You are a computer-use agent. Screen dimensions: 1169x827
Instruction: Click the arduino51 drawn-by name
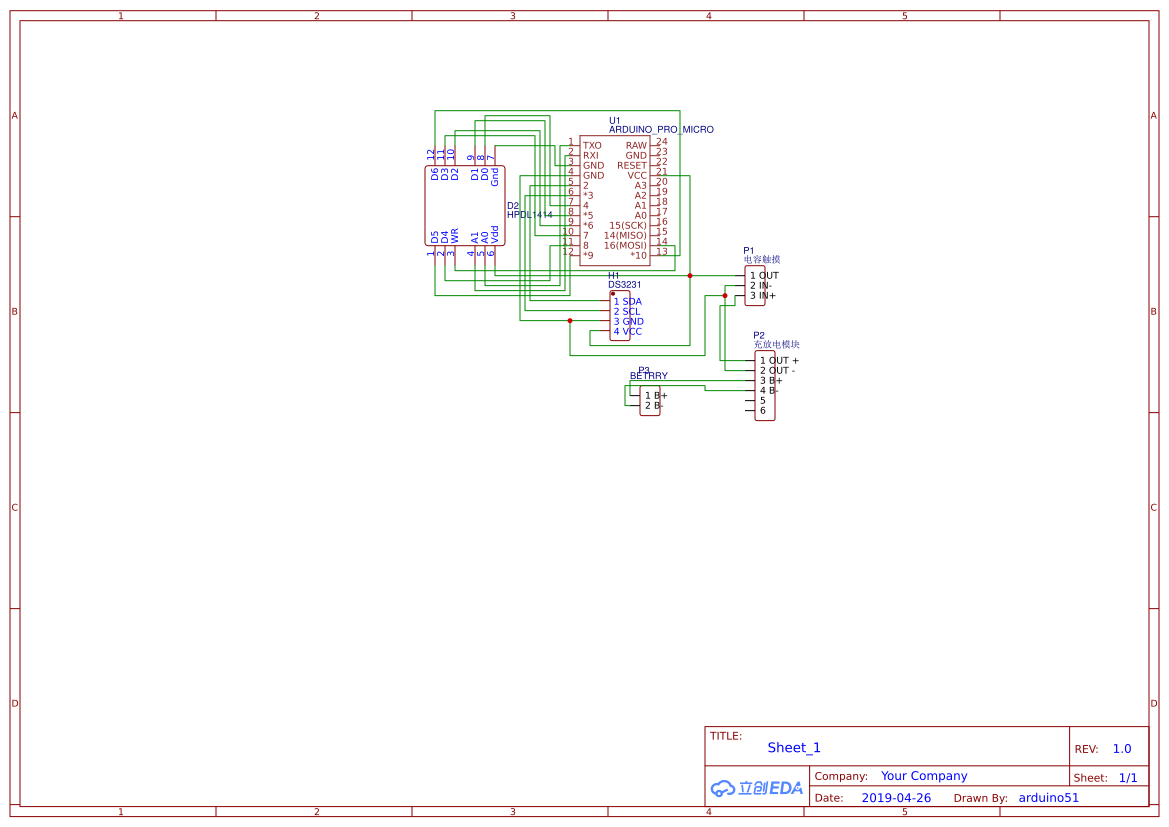pos(1048,798)
